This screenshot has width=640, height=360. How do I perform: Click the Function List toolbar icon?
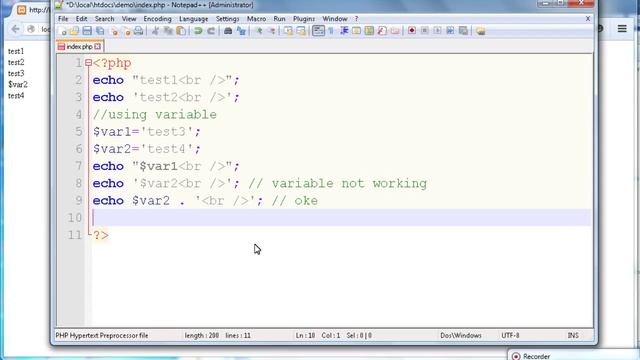(382, 31)
